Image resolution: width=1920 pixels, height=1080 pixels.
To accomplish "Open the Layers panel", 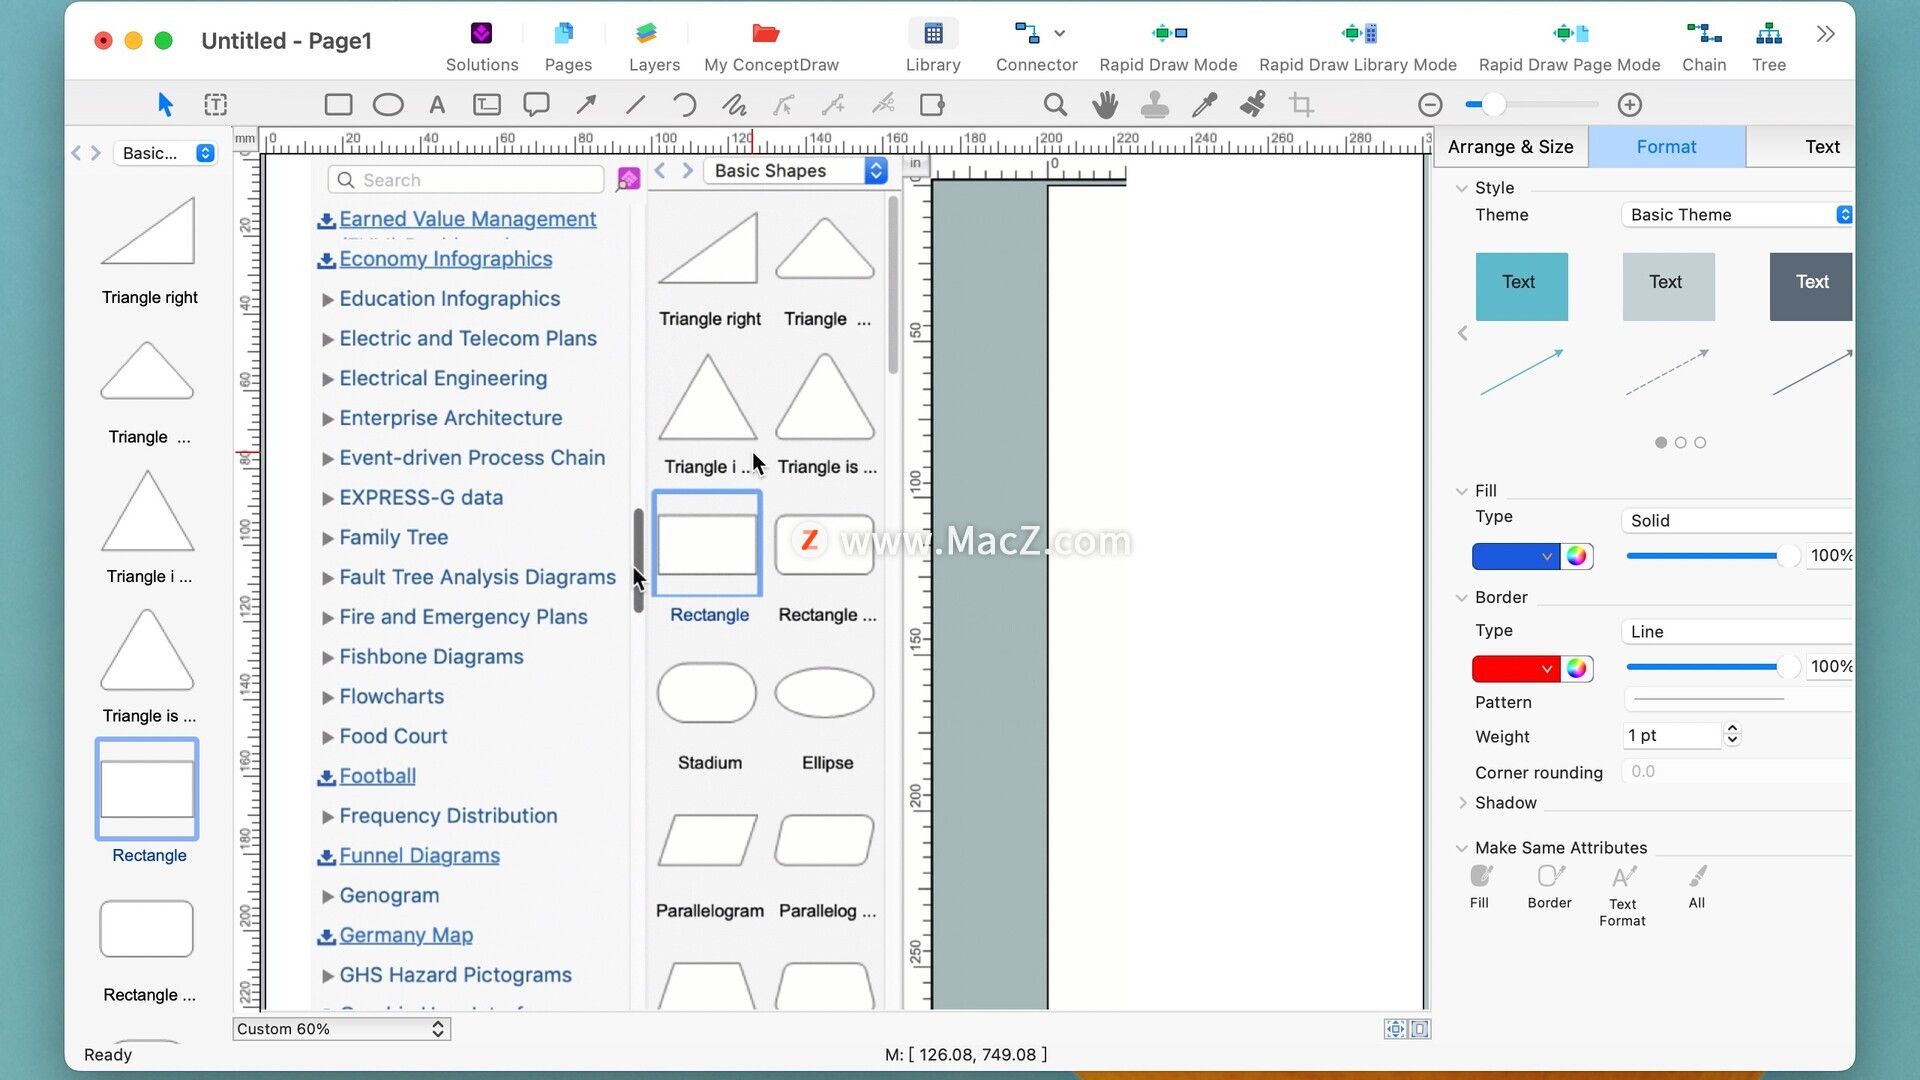I will coord(654,46).
